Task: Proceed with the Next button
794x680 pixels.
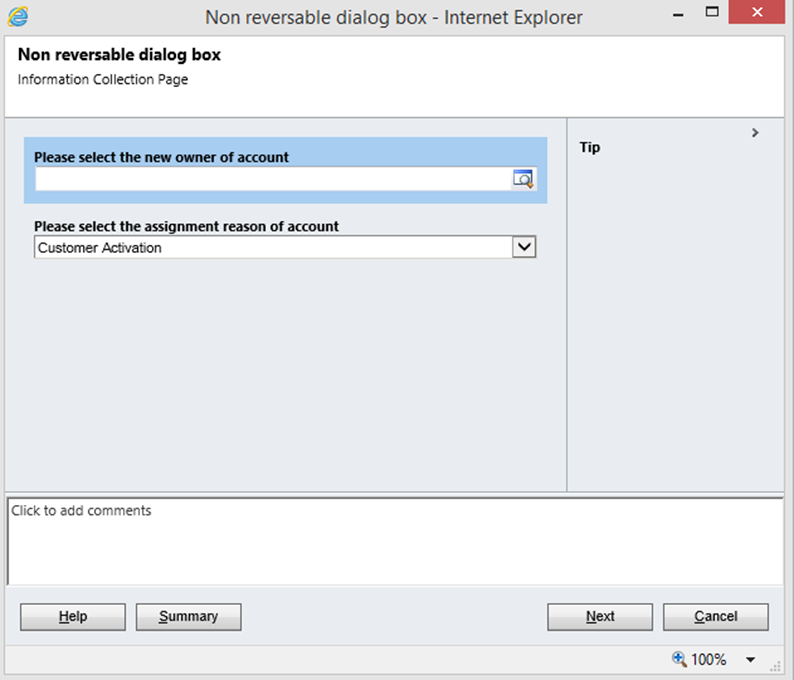Action: click(600, 617)
